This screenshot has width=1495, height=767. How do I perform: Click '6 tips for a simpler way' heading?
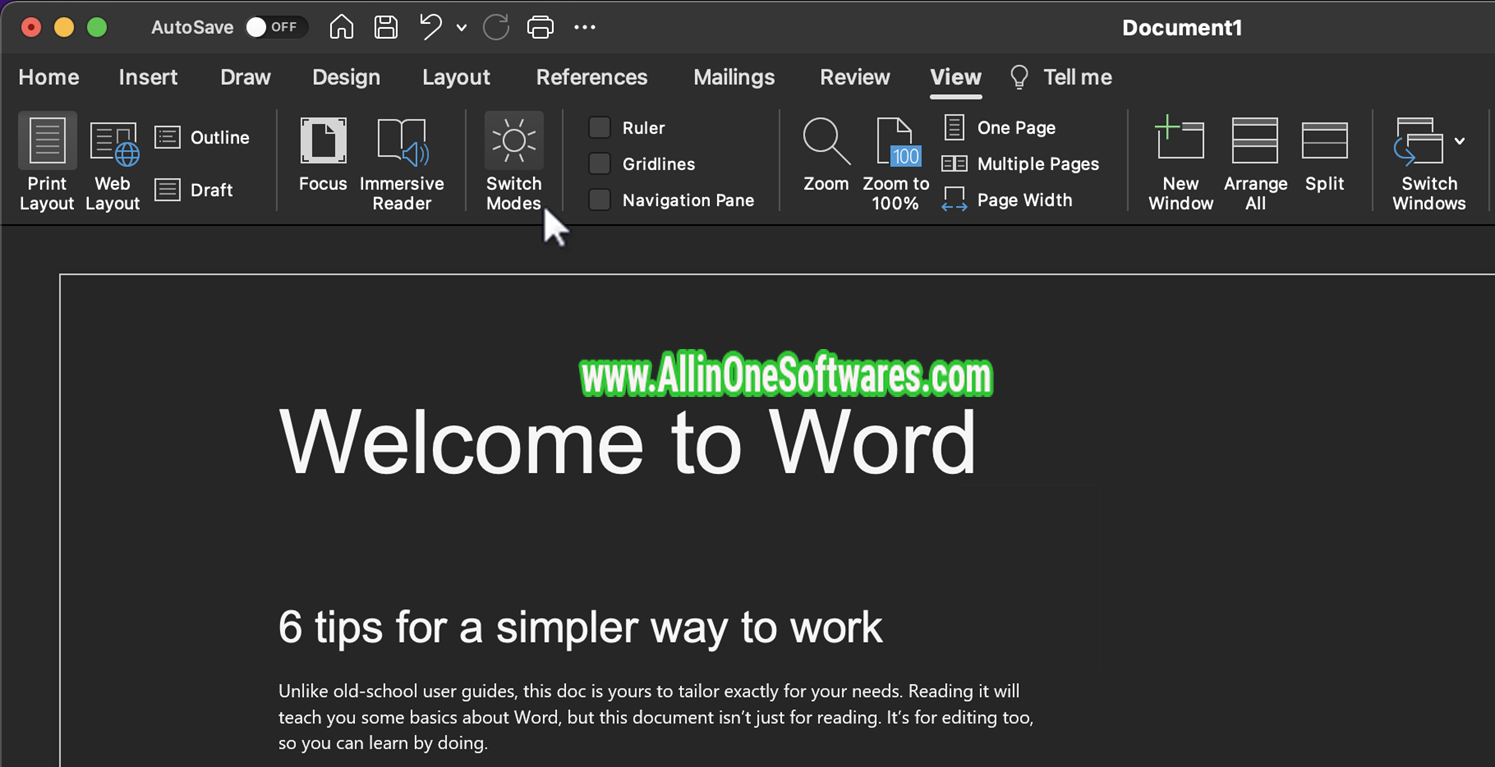click(x=580, y=627)
